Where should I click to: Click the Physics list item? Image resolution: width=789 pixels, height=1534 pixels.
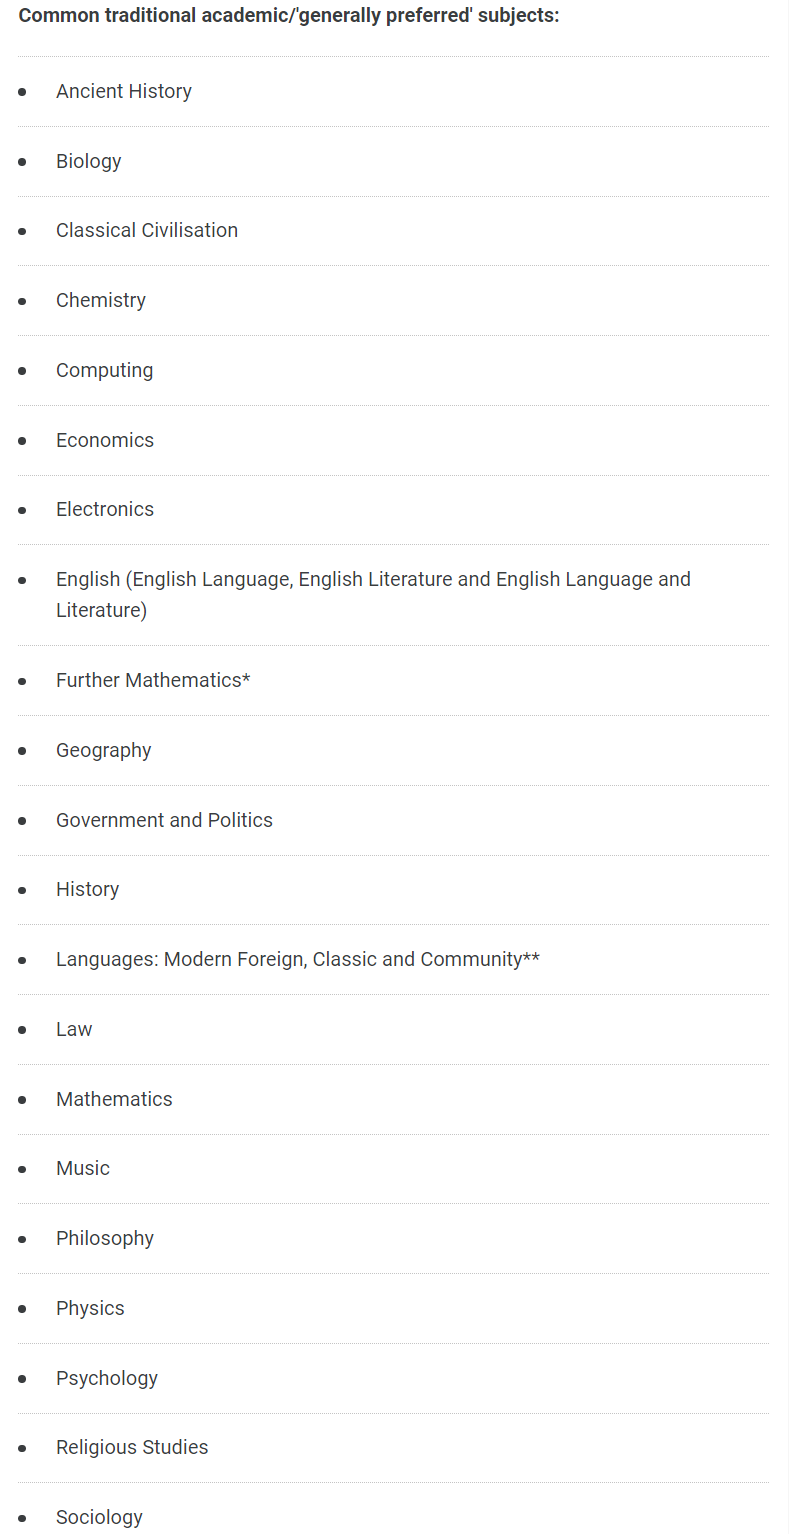point(90,1308)
